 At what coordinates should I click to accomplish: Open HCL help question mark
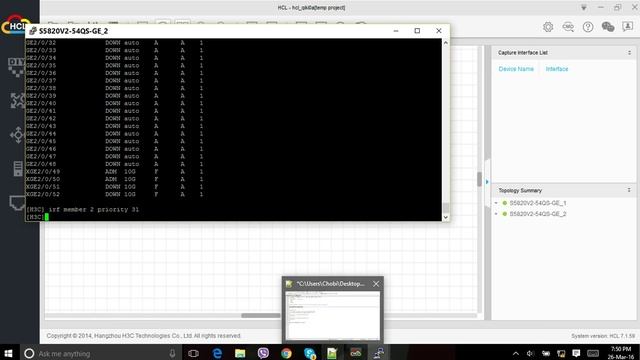click(588, 27)
